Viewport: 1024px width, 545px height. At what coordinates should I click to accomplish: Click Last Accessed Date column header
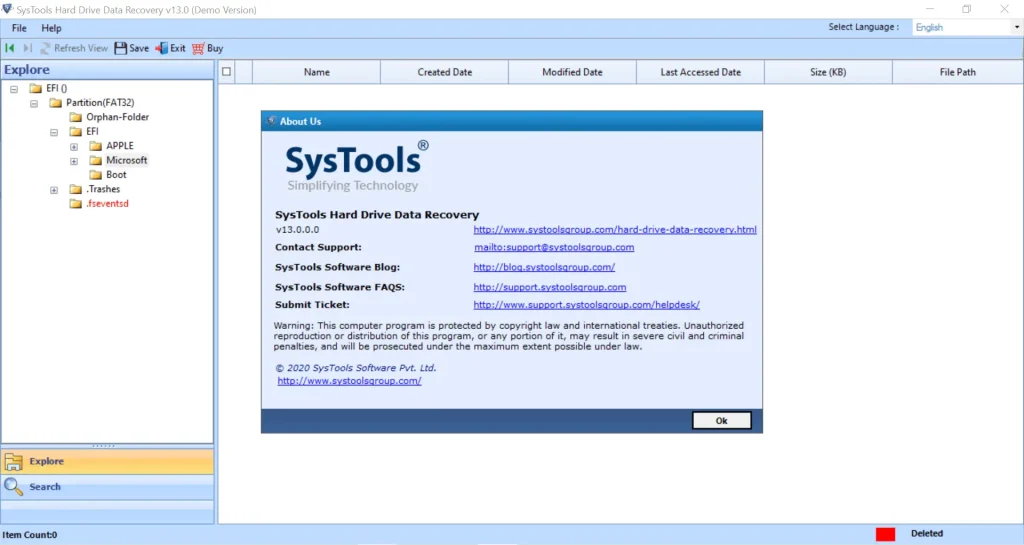pos(700,72)
